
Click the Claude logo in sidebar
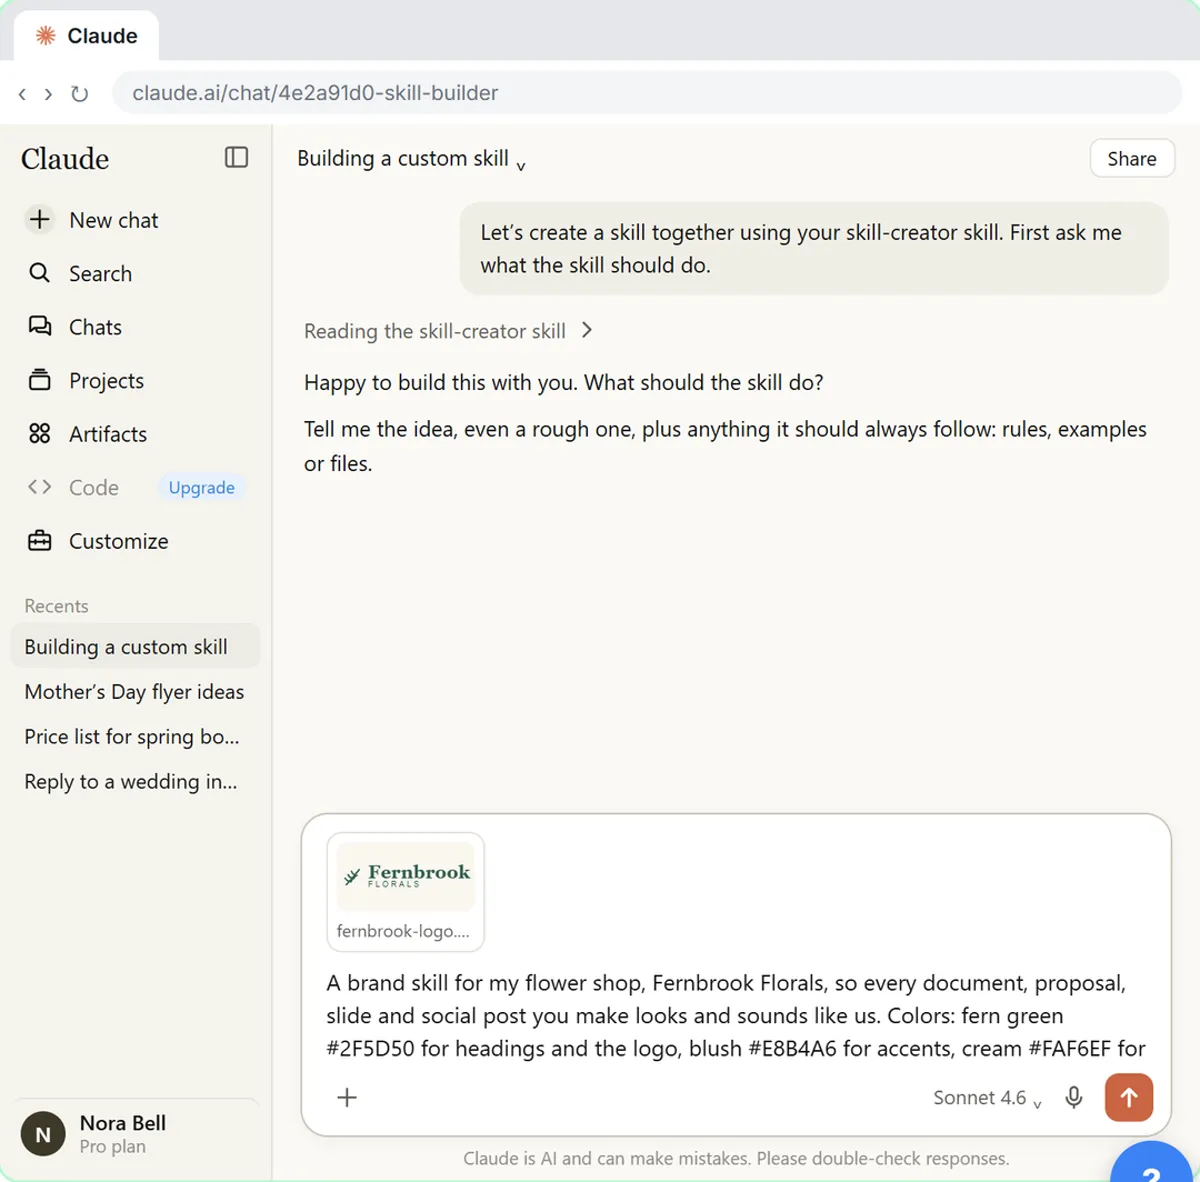[65, 158]
